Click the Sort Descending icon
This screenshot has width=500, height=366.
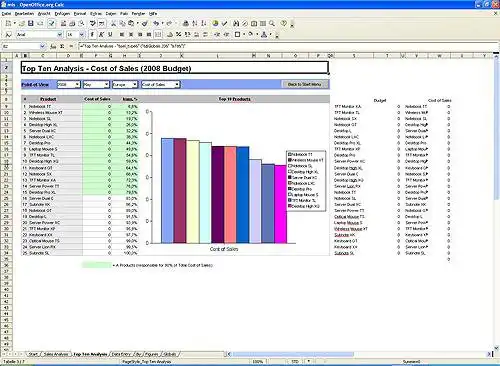204,23
